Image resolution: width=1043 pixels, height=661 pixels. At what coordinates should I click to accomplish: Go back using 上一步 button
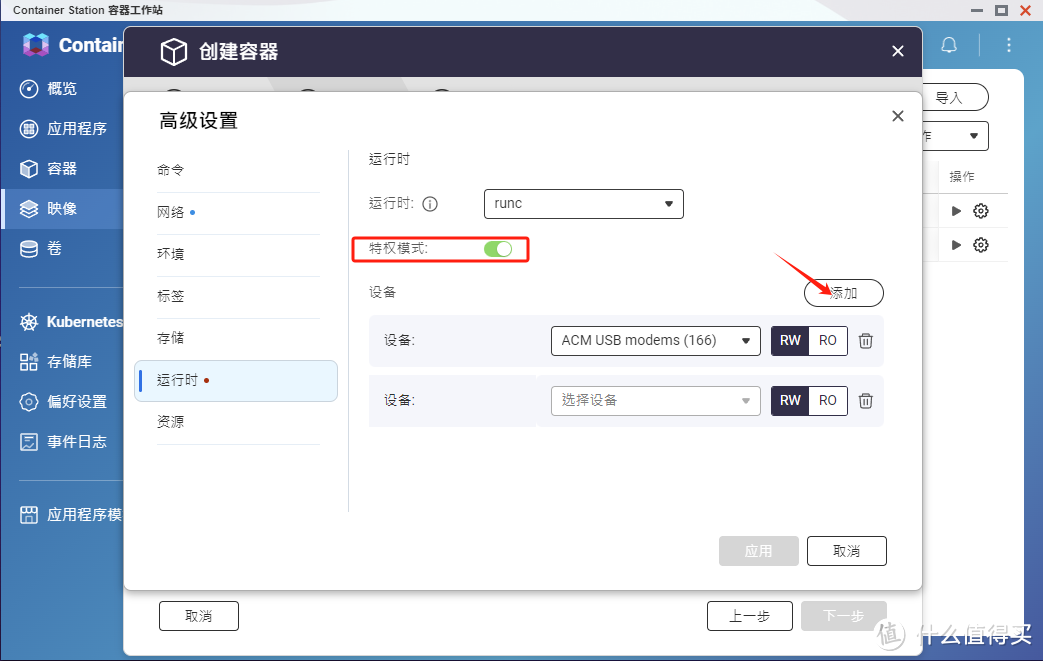(749, 615)
